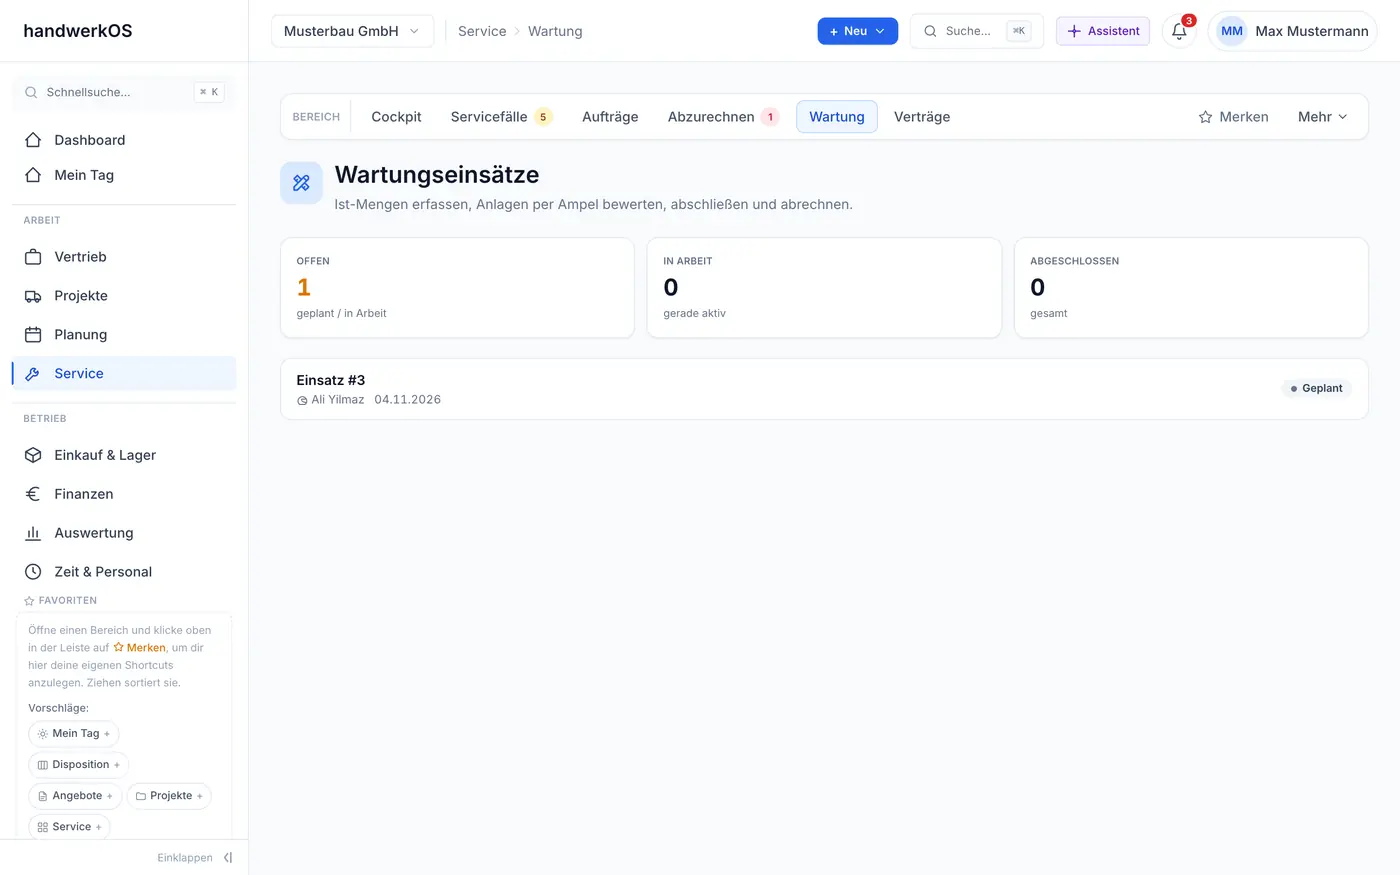Image resolution: width=1400 pixels, height=875 pixels.
Task: Open the Assistent button
Action: point(1103,31)
